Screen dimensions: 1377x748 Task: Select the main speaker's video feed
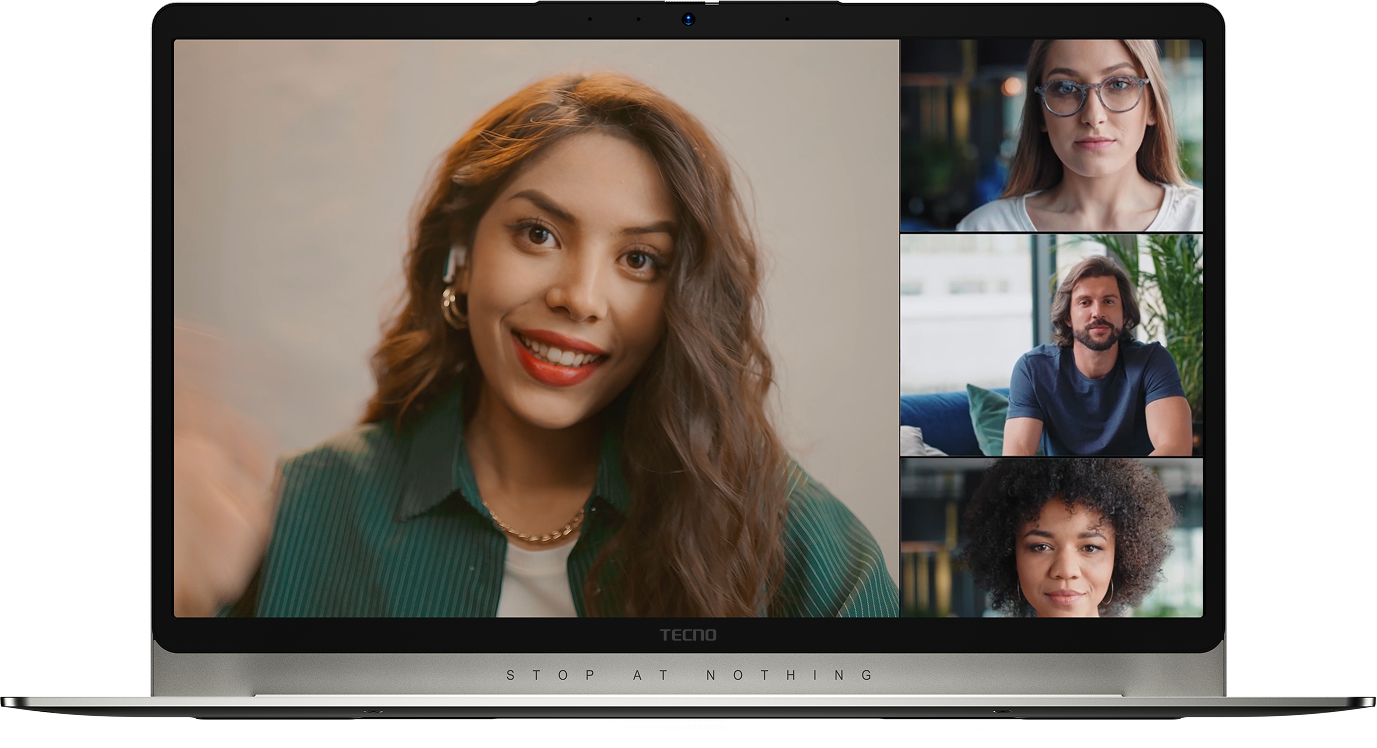[536, 328]
